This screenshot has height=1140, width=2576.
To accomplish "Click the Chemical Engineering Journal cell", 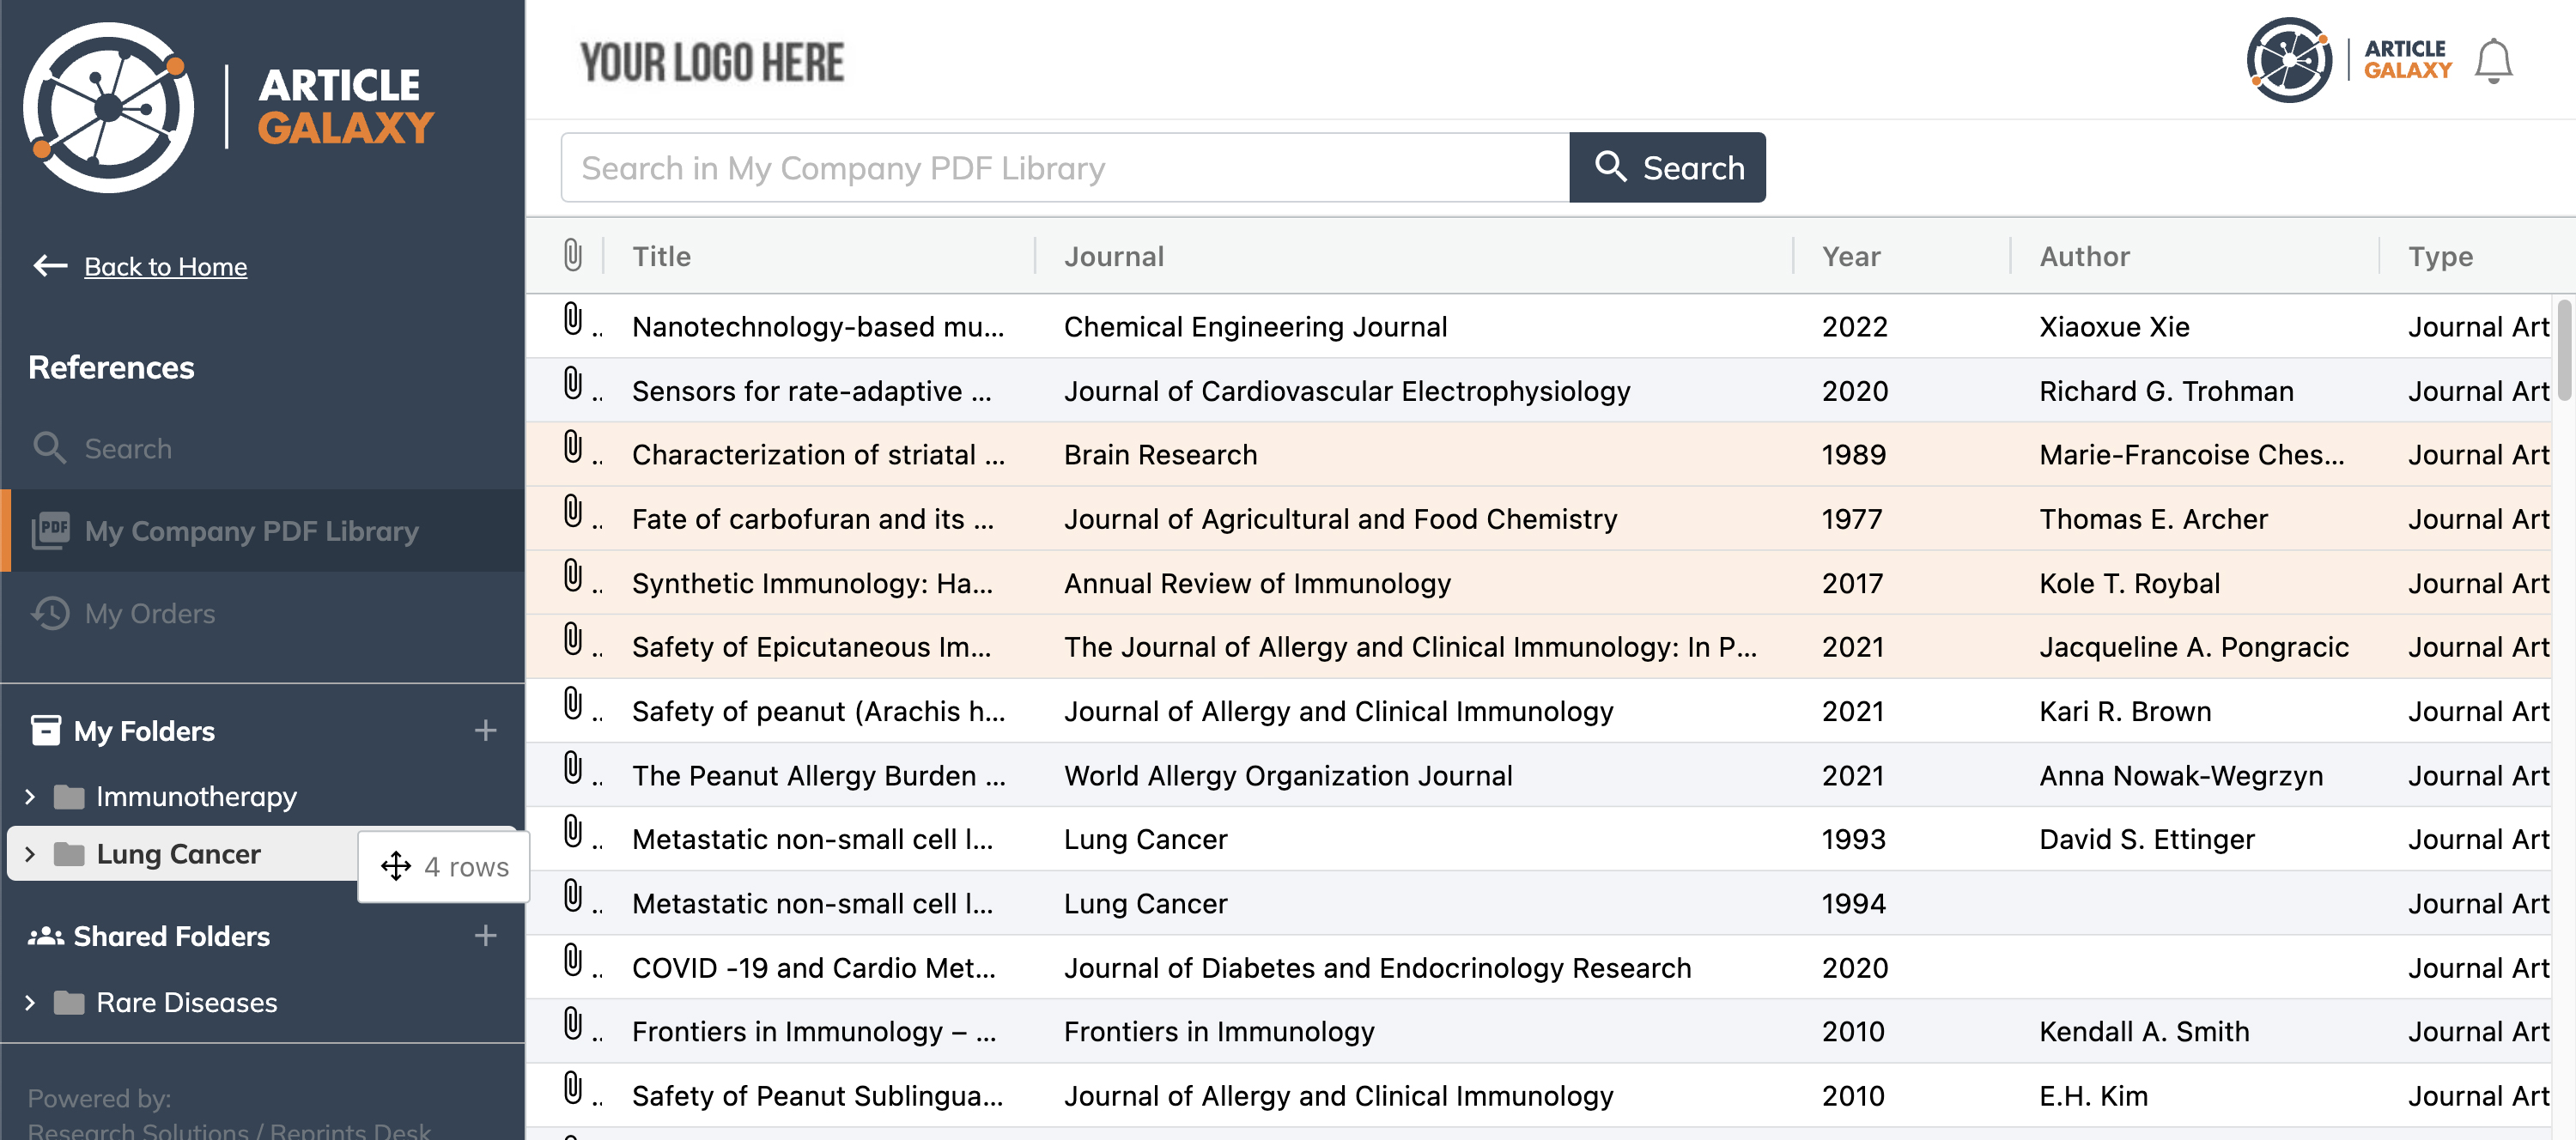I will tap(1255, 327).
